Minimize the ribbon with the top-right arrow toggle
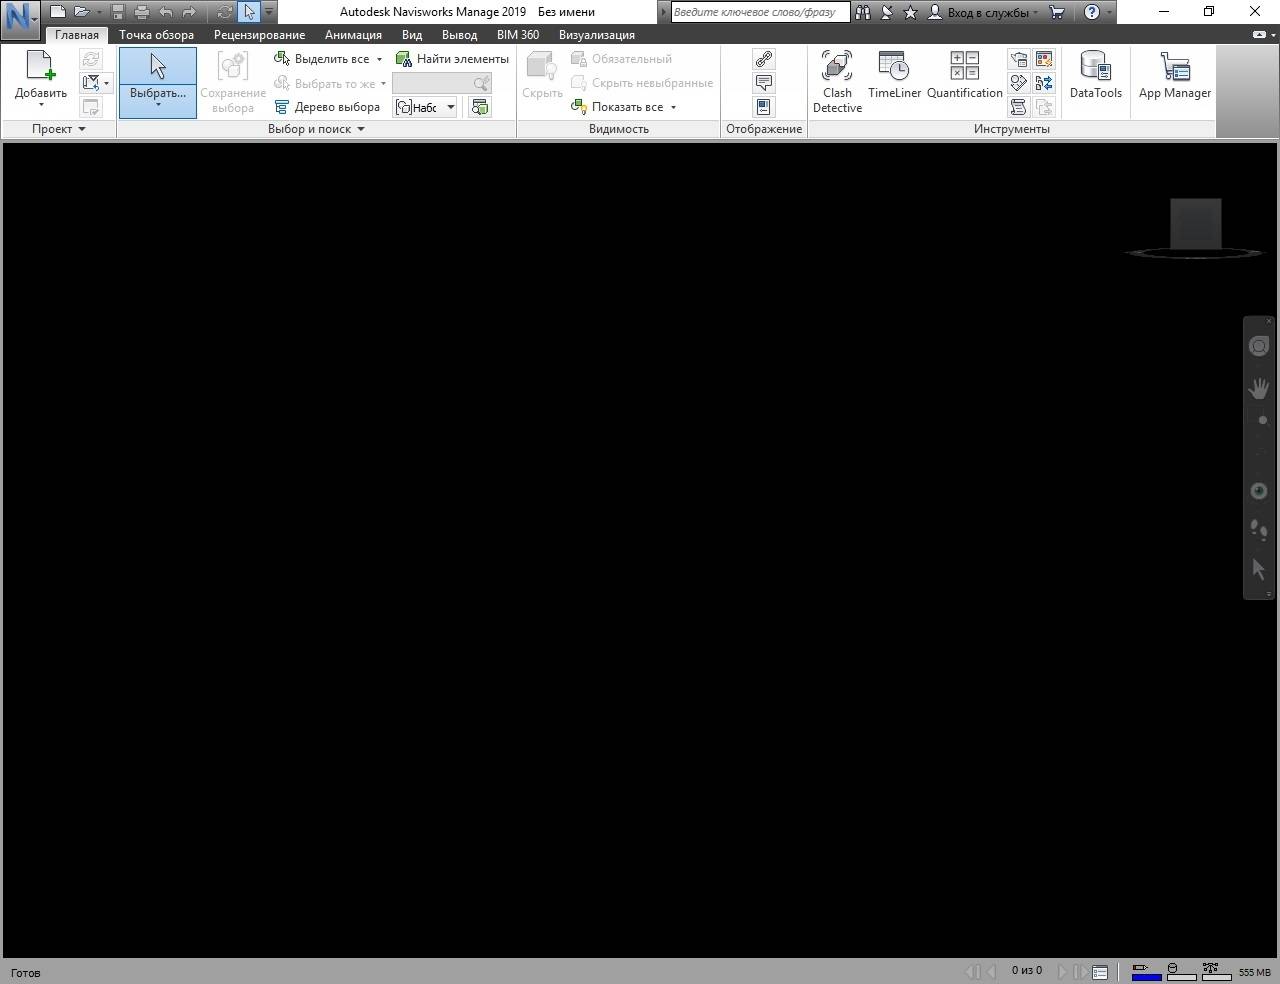Screen dimensions: 1280x984 pyautogui.click(x=1260, y=34)
